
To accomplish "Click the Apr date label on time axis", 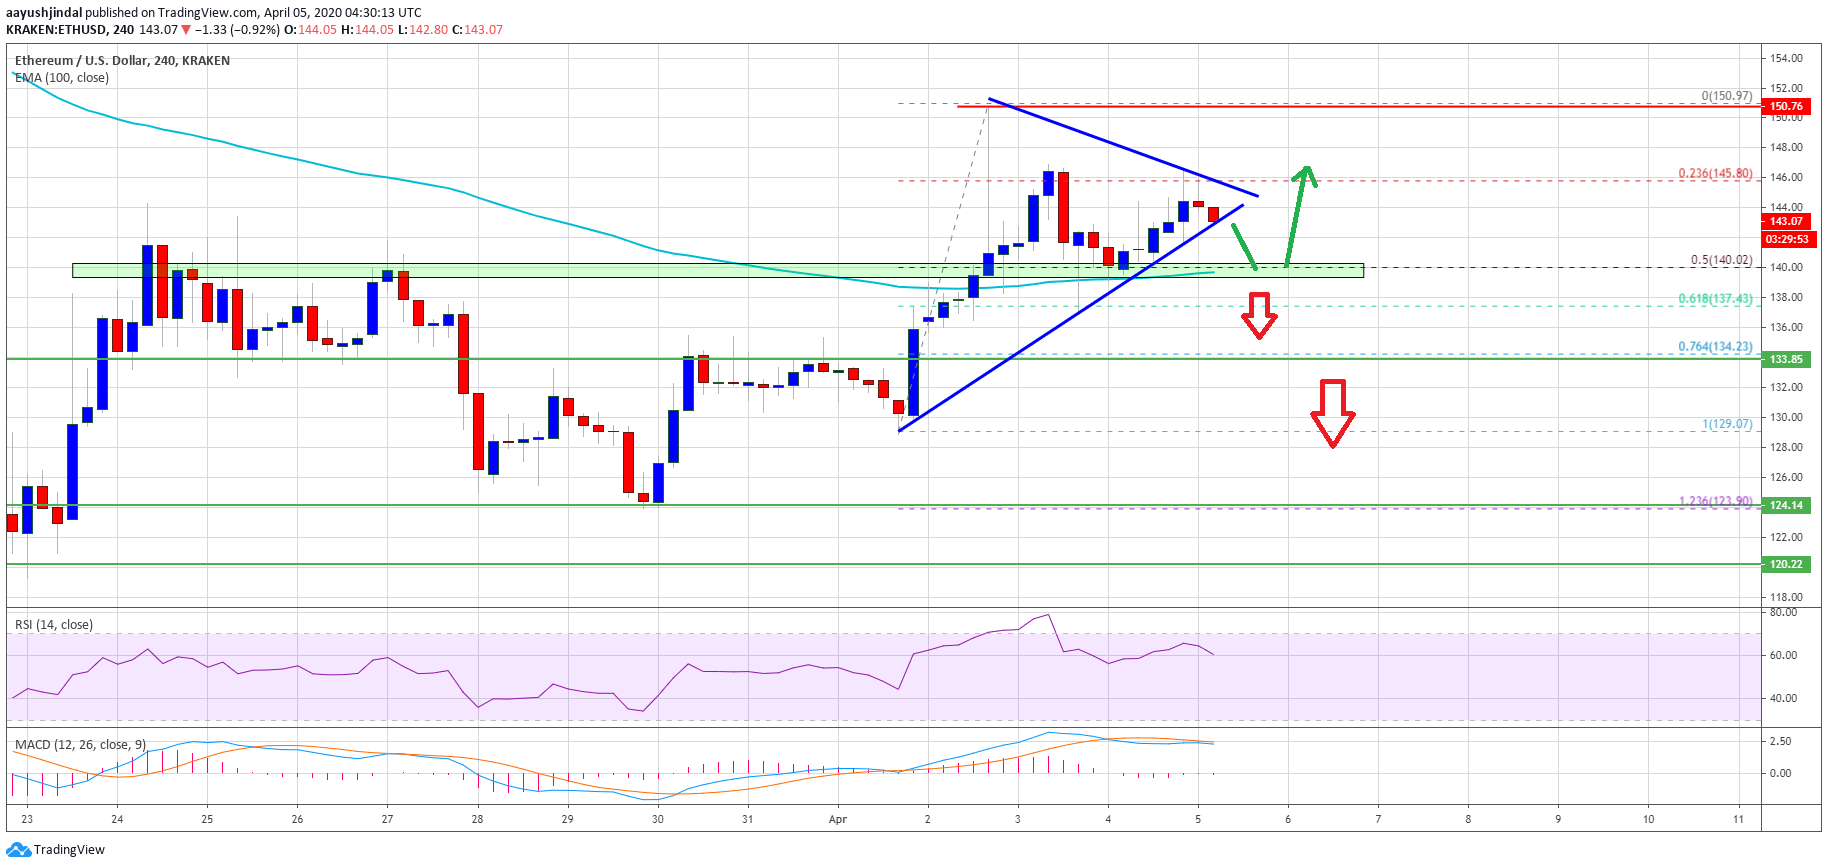I will pos(838,820).
